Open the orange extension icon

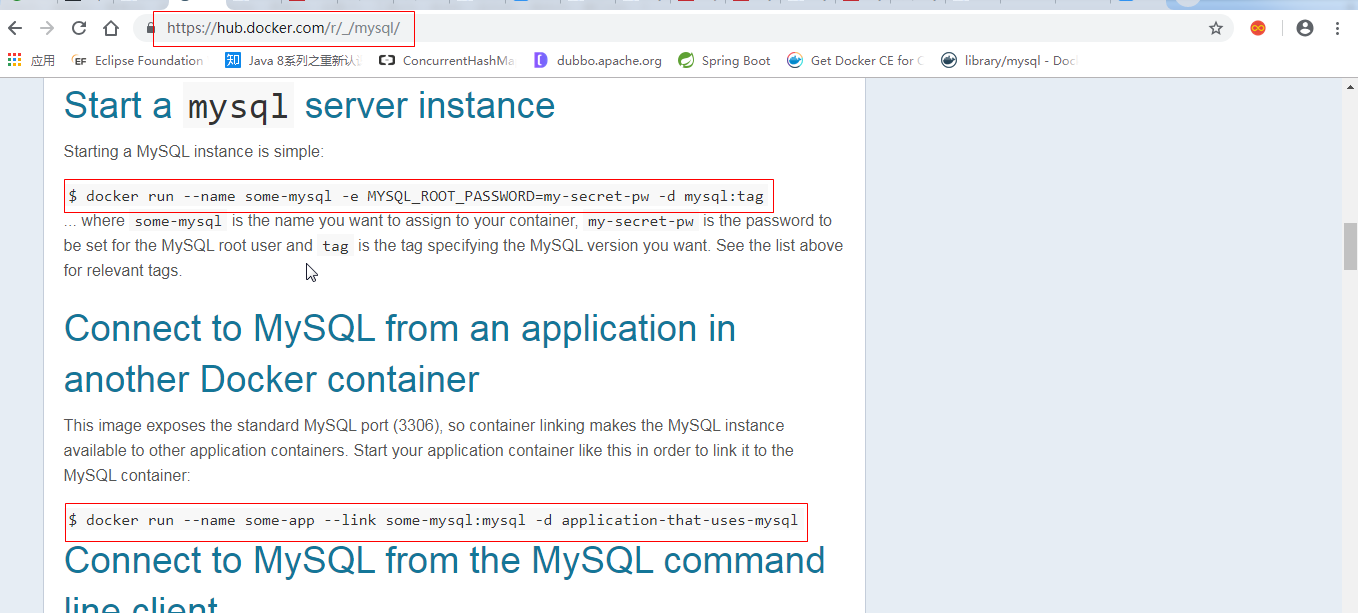click(x=1258, y=28)
